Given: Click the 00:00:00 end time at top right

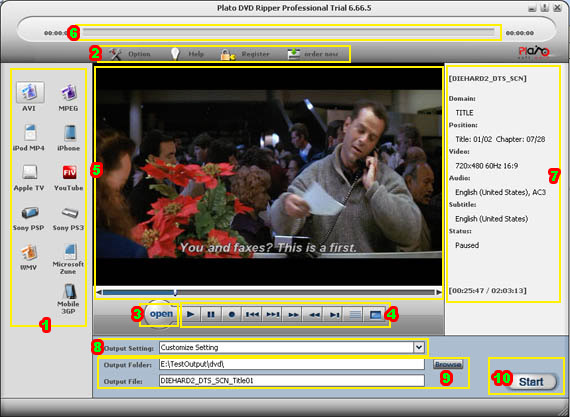Looking at the screenshot, I should 520,33.
